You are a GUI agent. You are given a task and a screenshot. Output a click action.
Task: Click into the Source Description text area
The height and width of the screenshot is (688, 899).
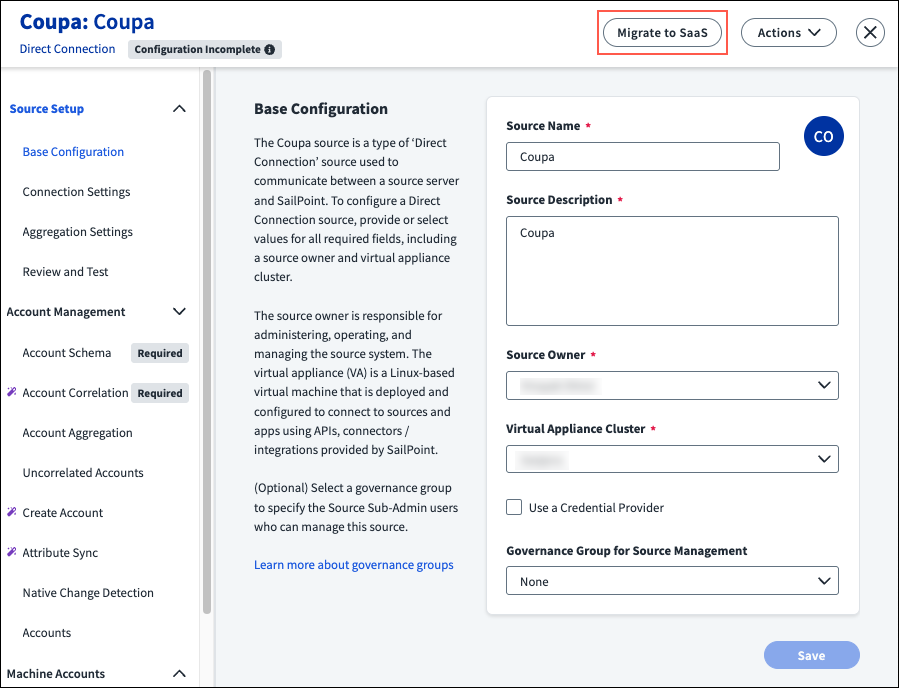click(x=672, y=271)
